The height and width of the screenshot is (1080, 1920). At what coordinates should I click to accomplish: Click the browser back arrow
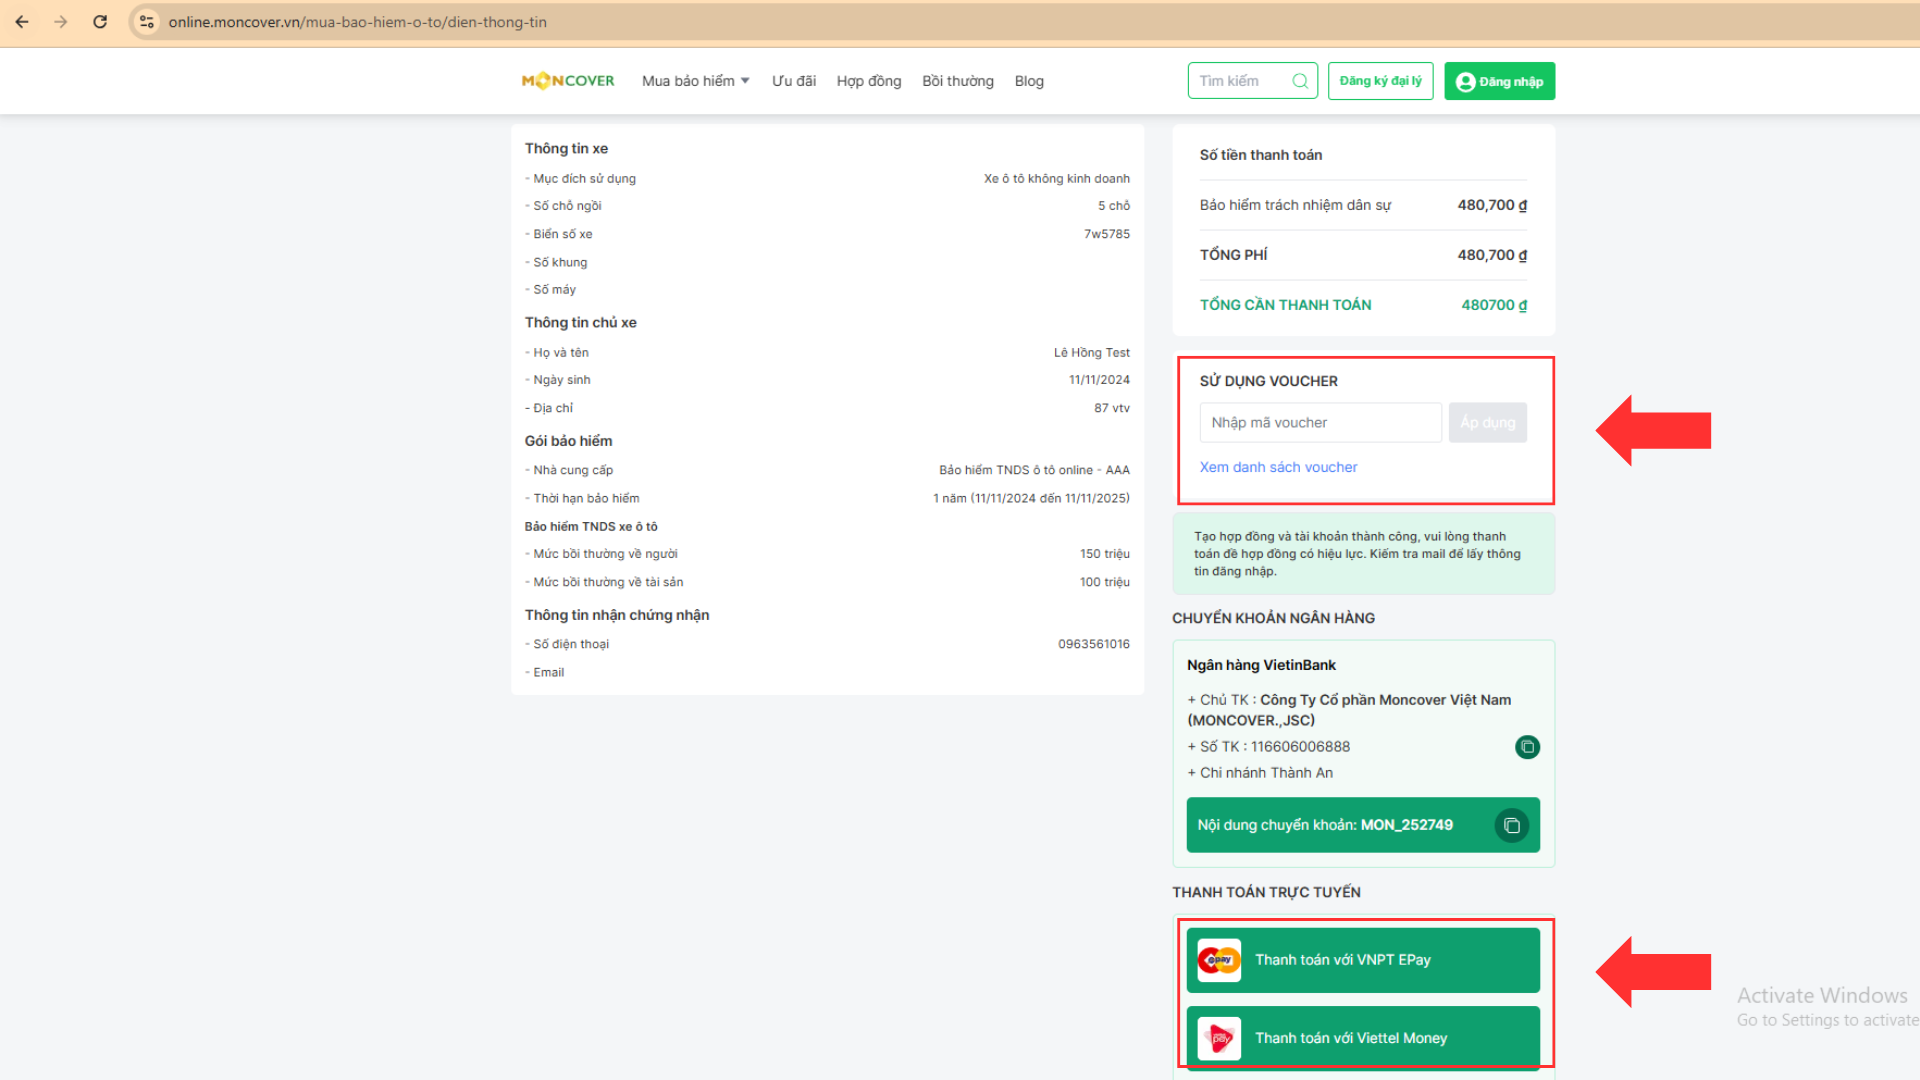point(22,22)
